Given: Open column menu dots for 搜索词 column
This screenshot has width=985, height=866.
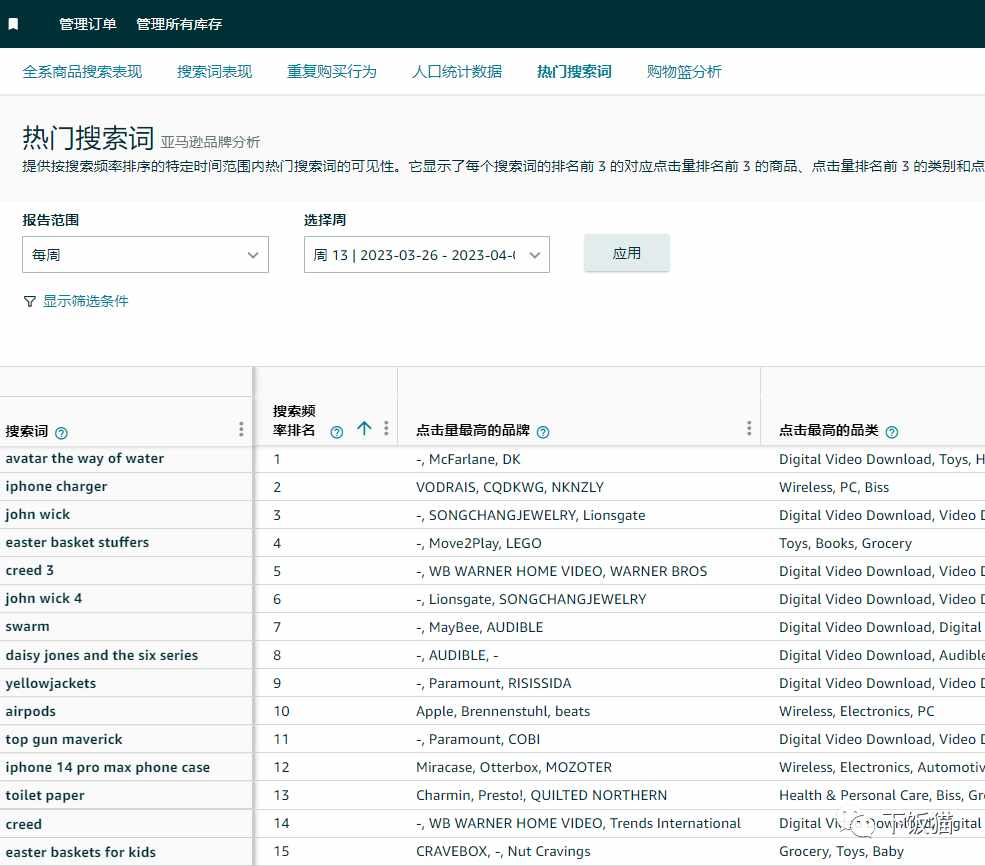Looking at the screenshot, I should [x=241, y=429].
